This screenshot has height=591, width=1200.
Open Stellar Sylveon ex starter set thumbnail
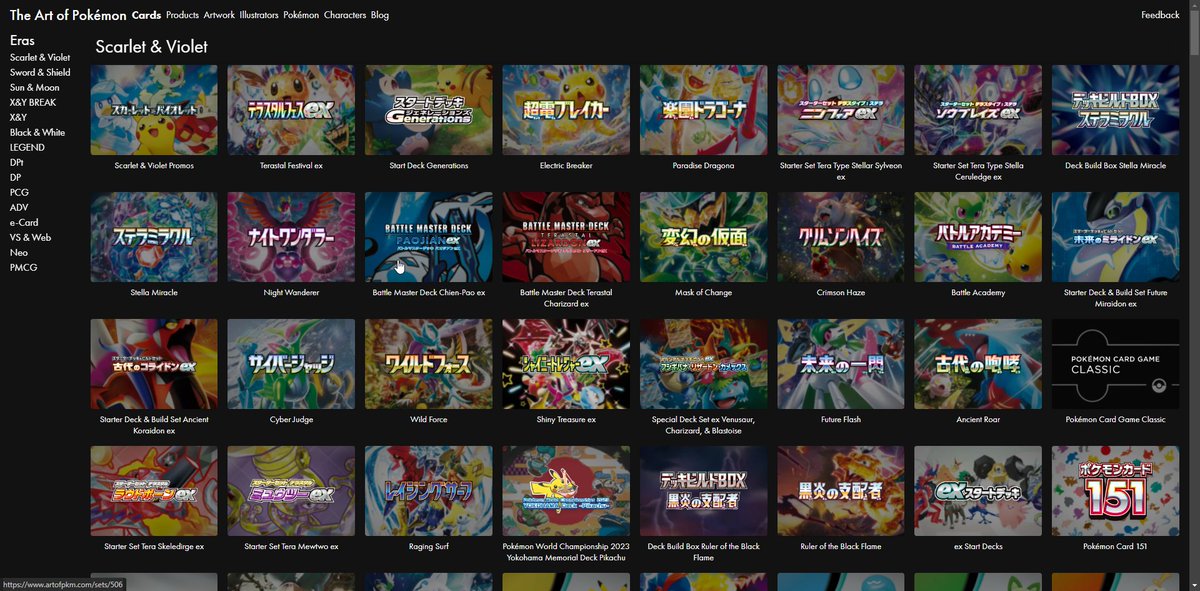pos(841,110)
